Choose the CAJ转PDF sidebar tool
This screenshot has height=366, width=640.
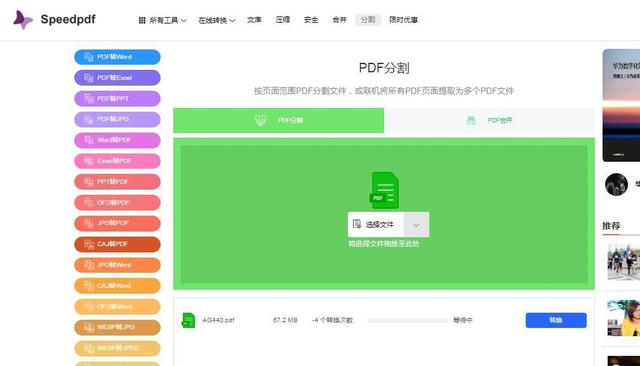point(118,244)
